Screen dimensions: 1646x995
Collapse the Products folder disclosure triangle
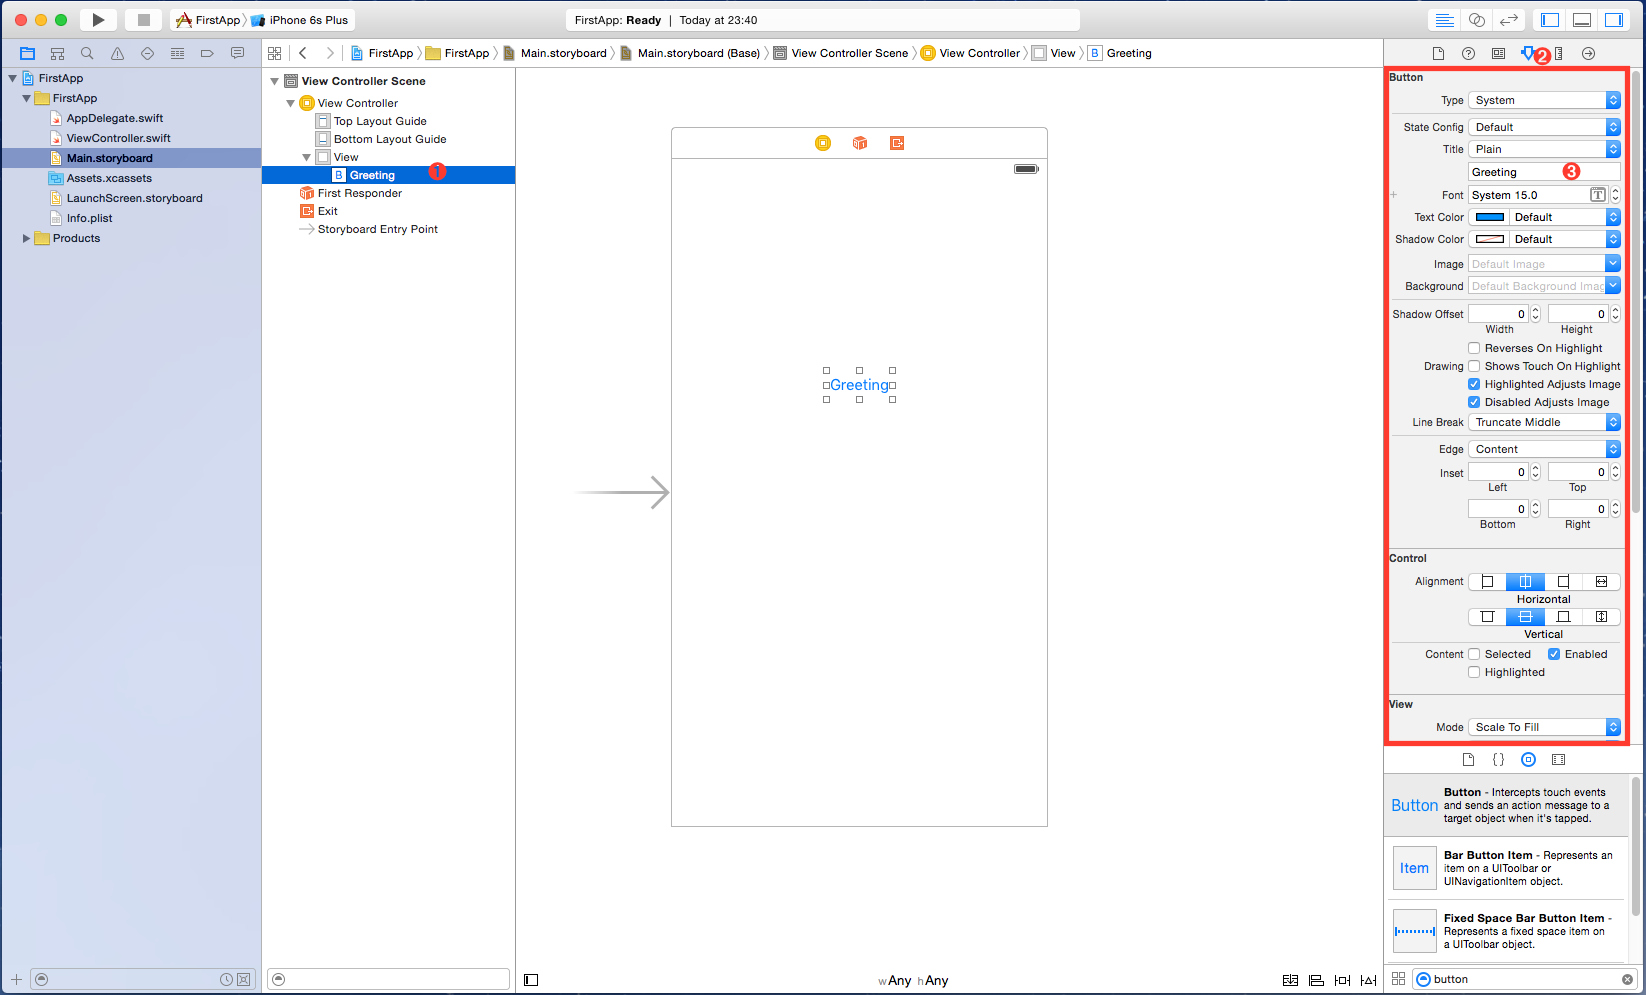tap(26, 238)
